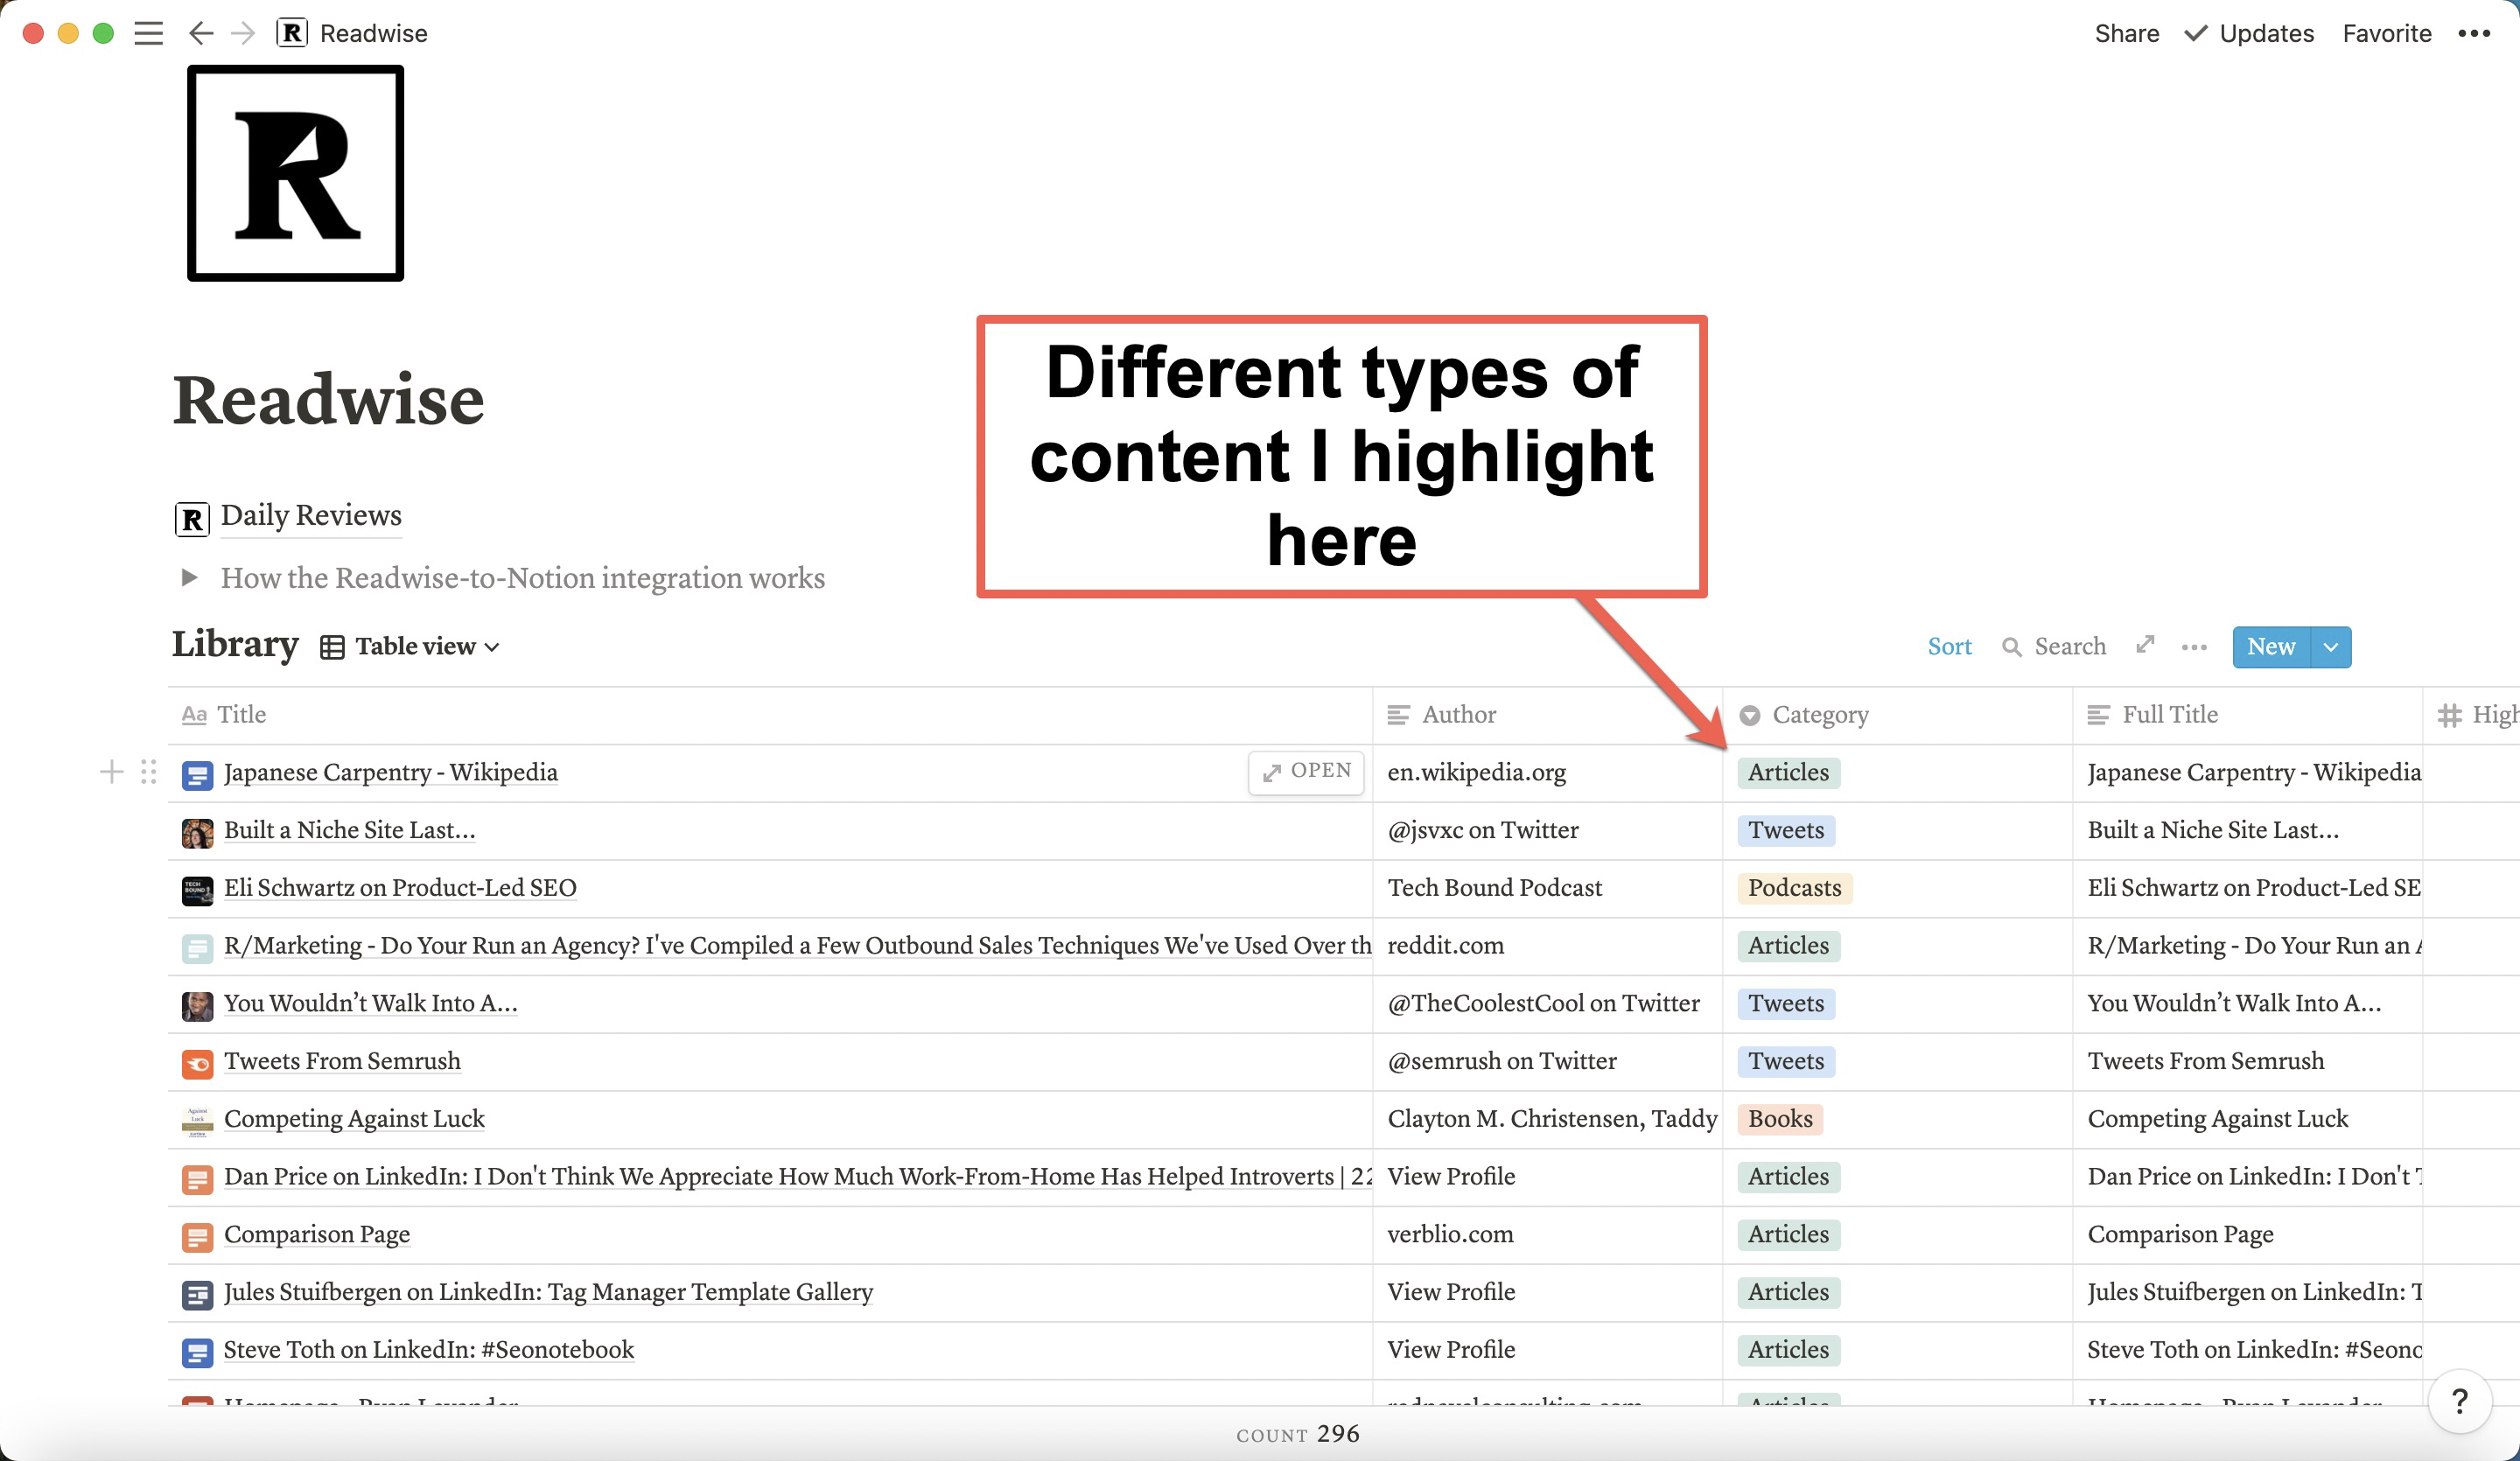Click the Full Title column header
The width and height of the screenshot is (2520, 1461).
coord(2247,715)
